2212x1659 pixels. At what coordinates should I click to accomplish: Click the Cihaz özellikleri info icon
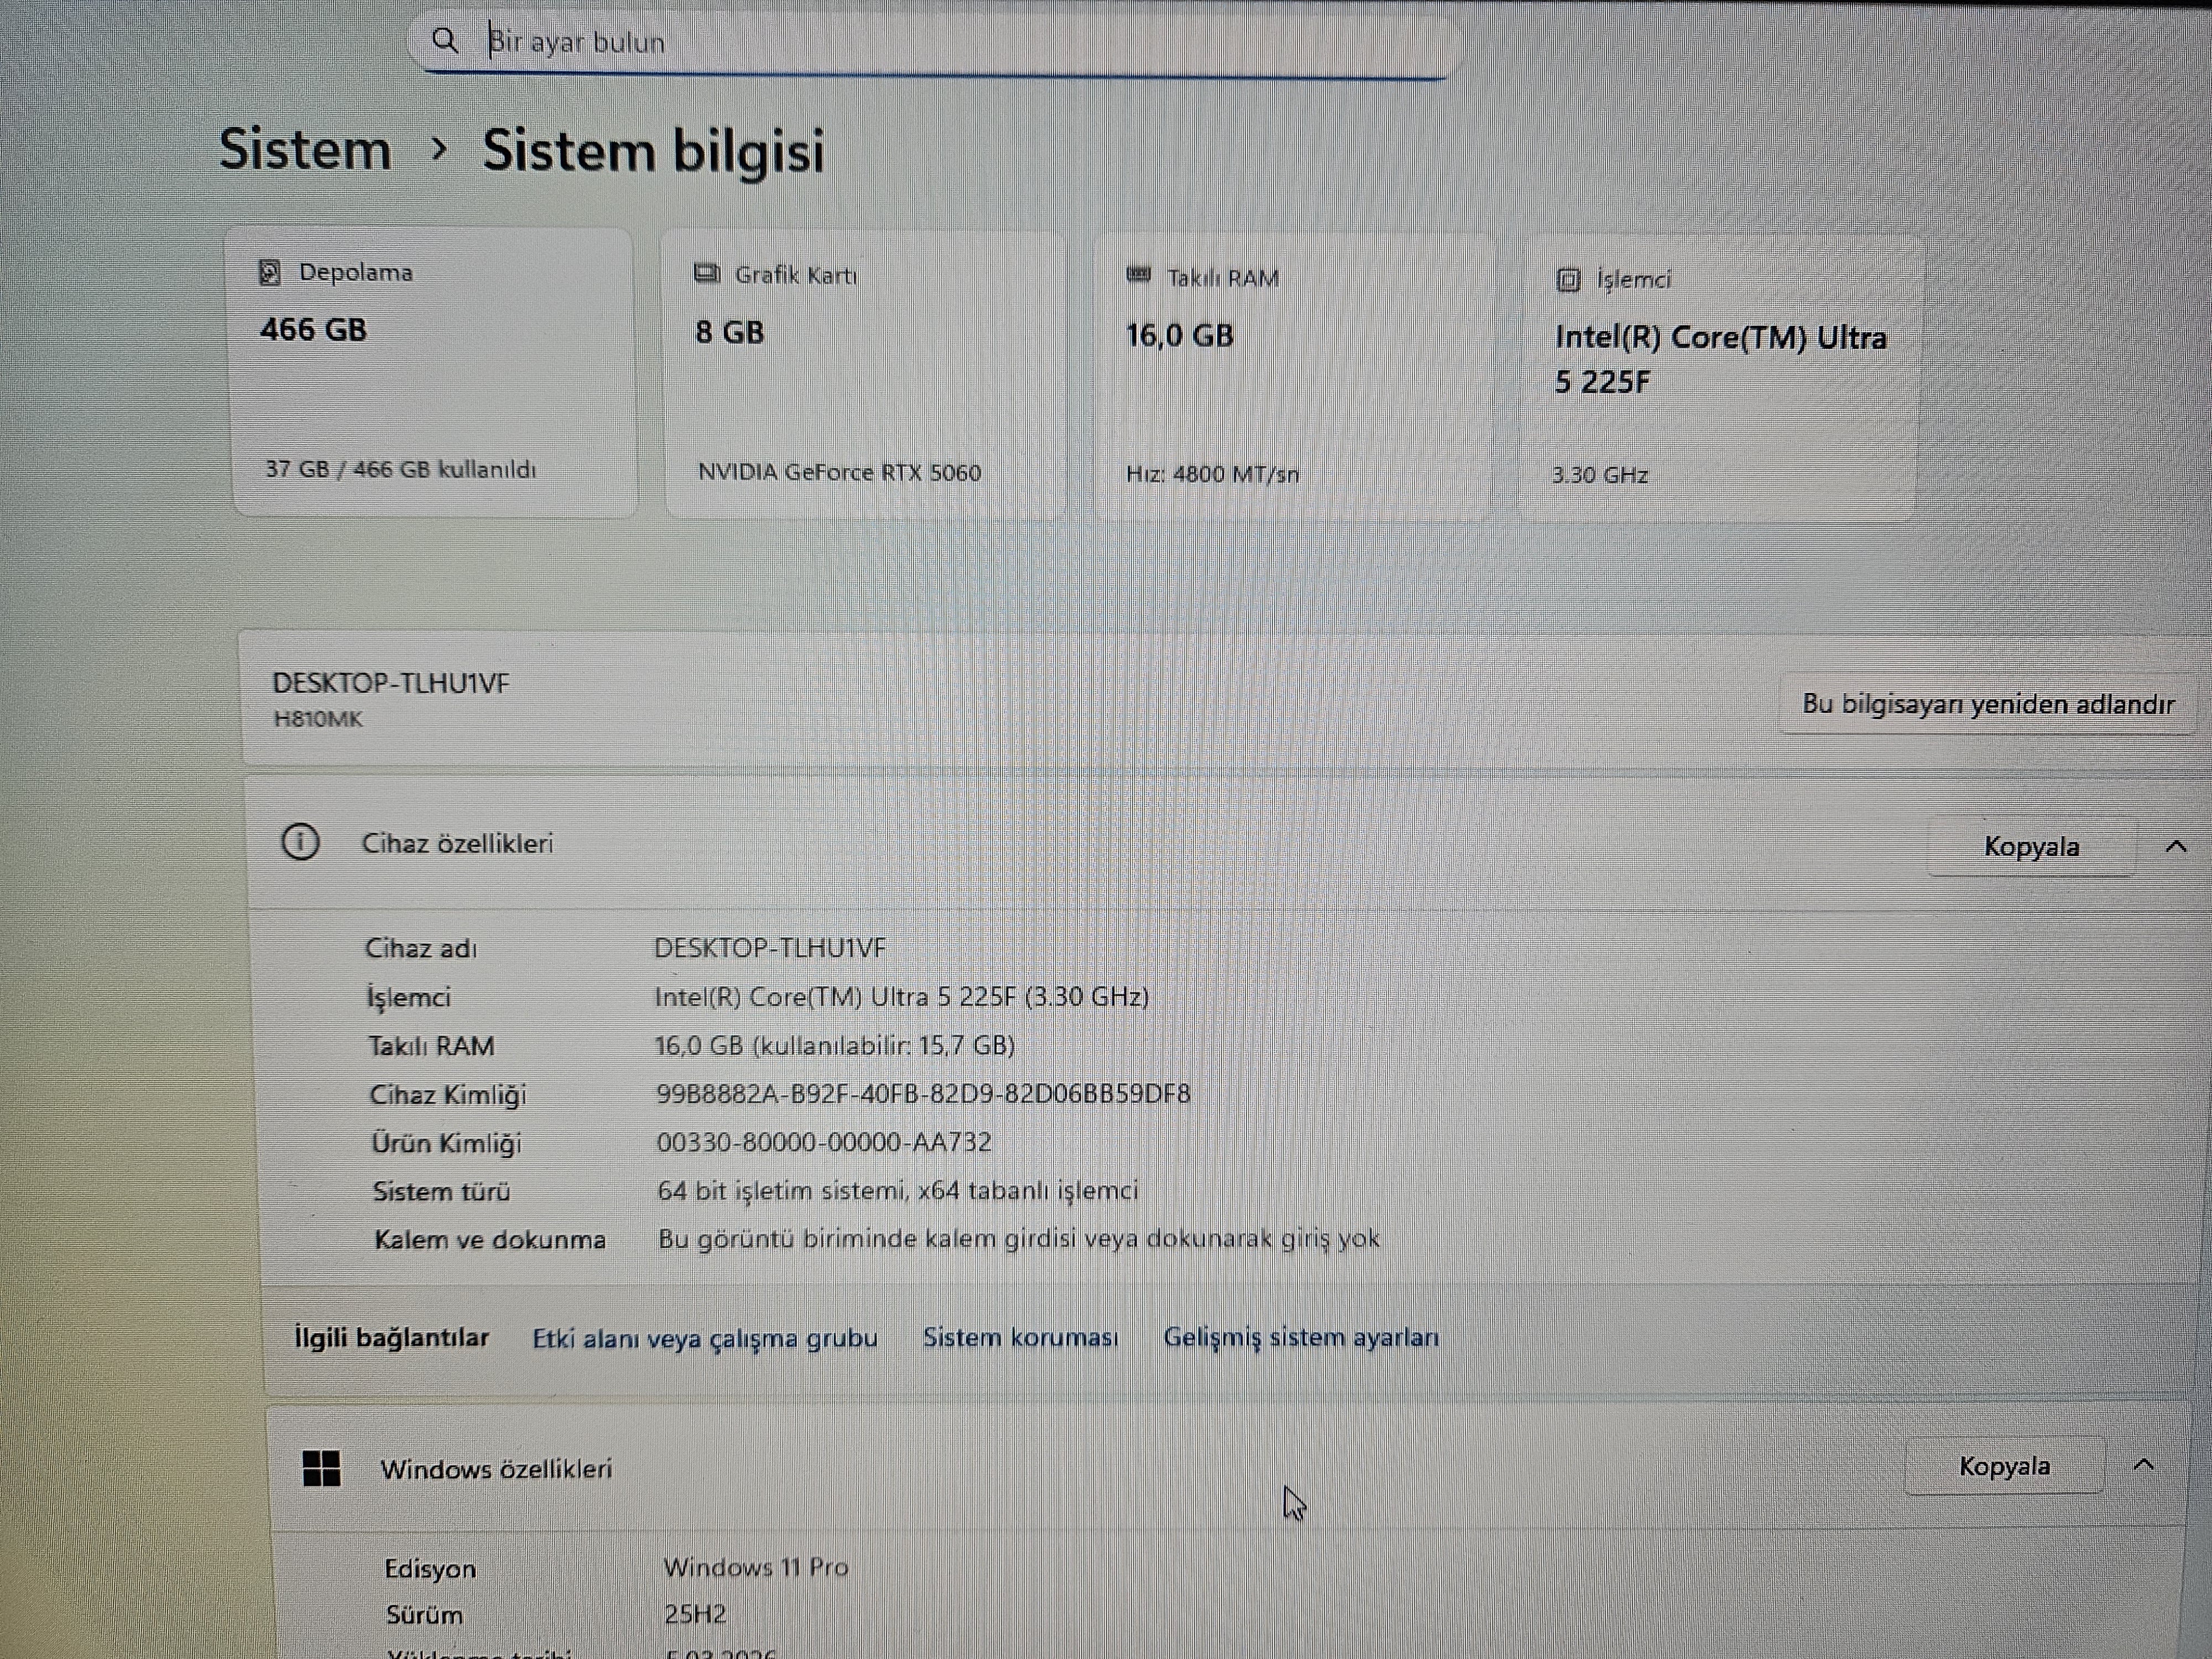300,842
